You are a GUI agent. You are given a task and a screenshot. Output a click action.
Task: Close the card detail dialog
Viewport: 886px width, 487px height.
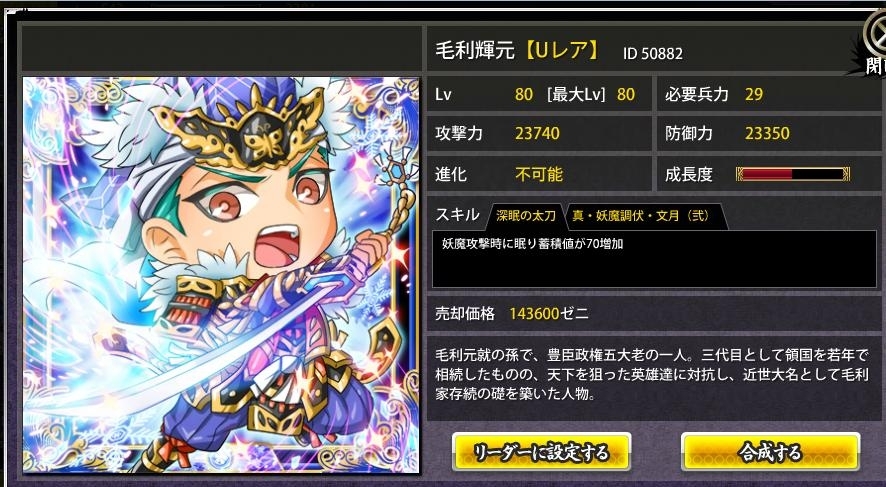[875, 44]
